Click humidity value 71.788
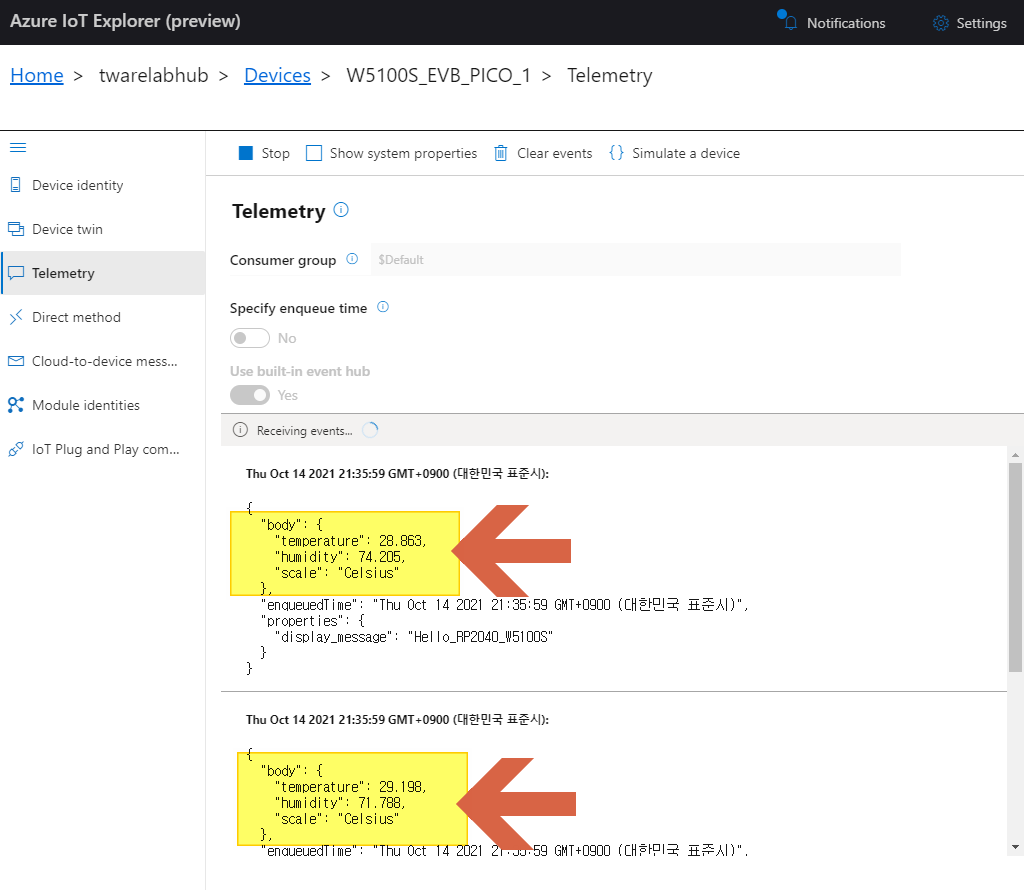Screen dimensions: 1024x890 click(381, 803)
